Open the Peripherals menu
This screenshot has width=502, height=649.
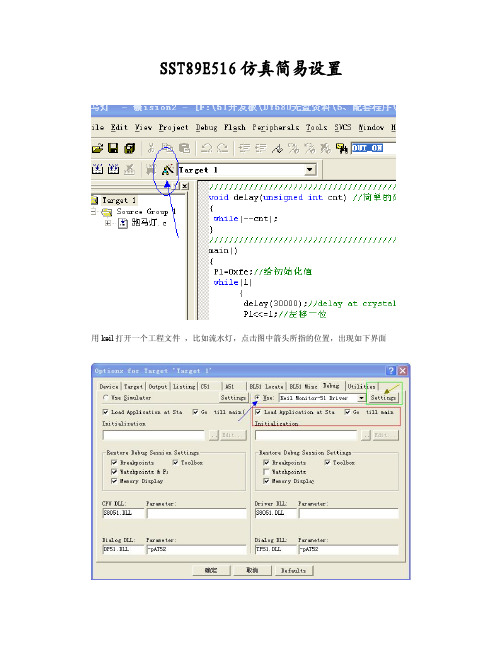pos(276,127)
